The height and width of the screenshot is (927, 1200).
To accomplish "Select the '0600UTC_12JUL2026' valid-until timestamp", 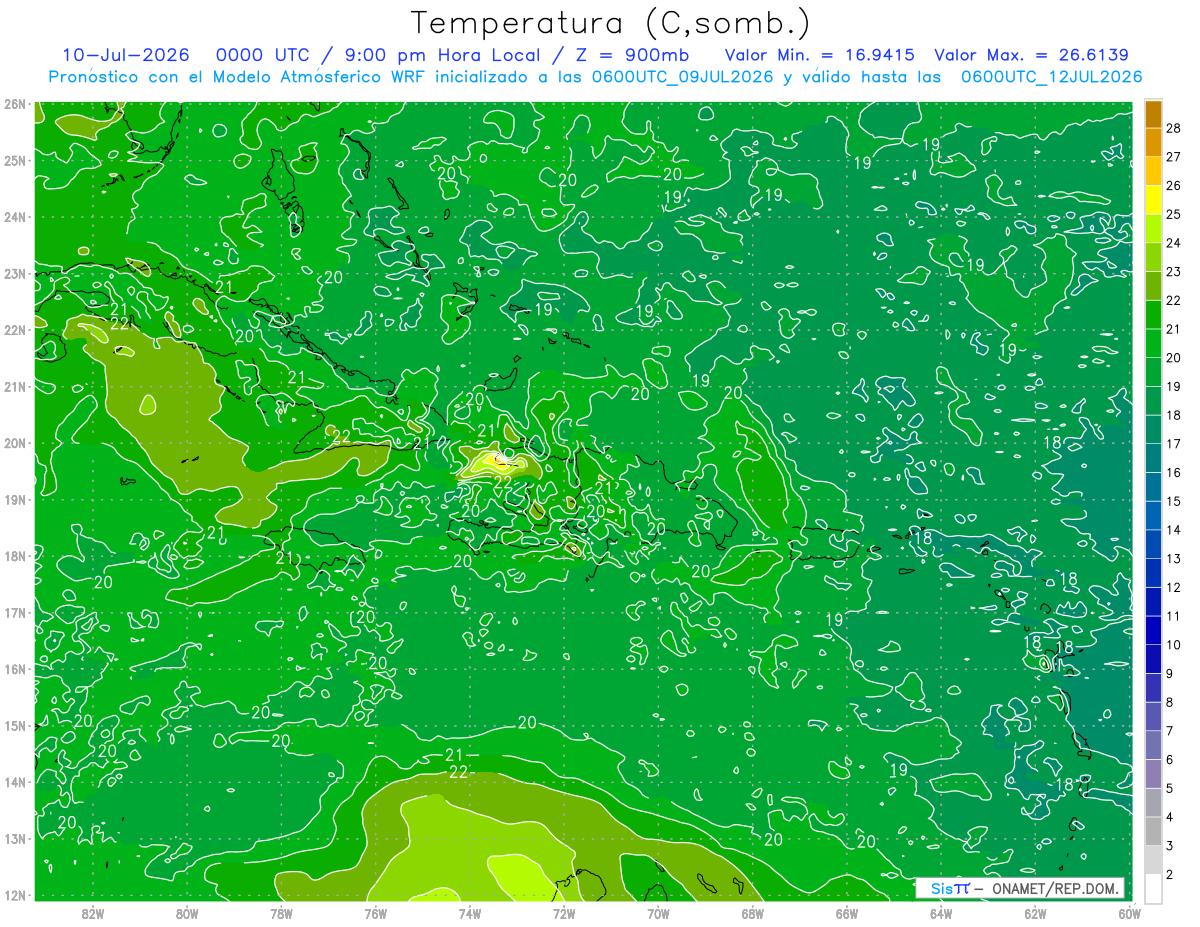I will pos(1052,76).
